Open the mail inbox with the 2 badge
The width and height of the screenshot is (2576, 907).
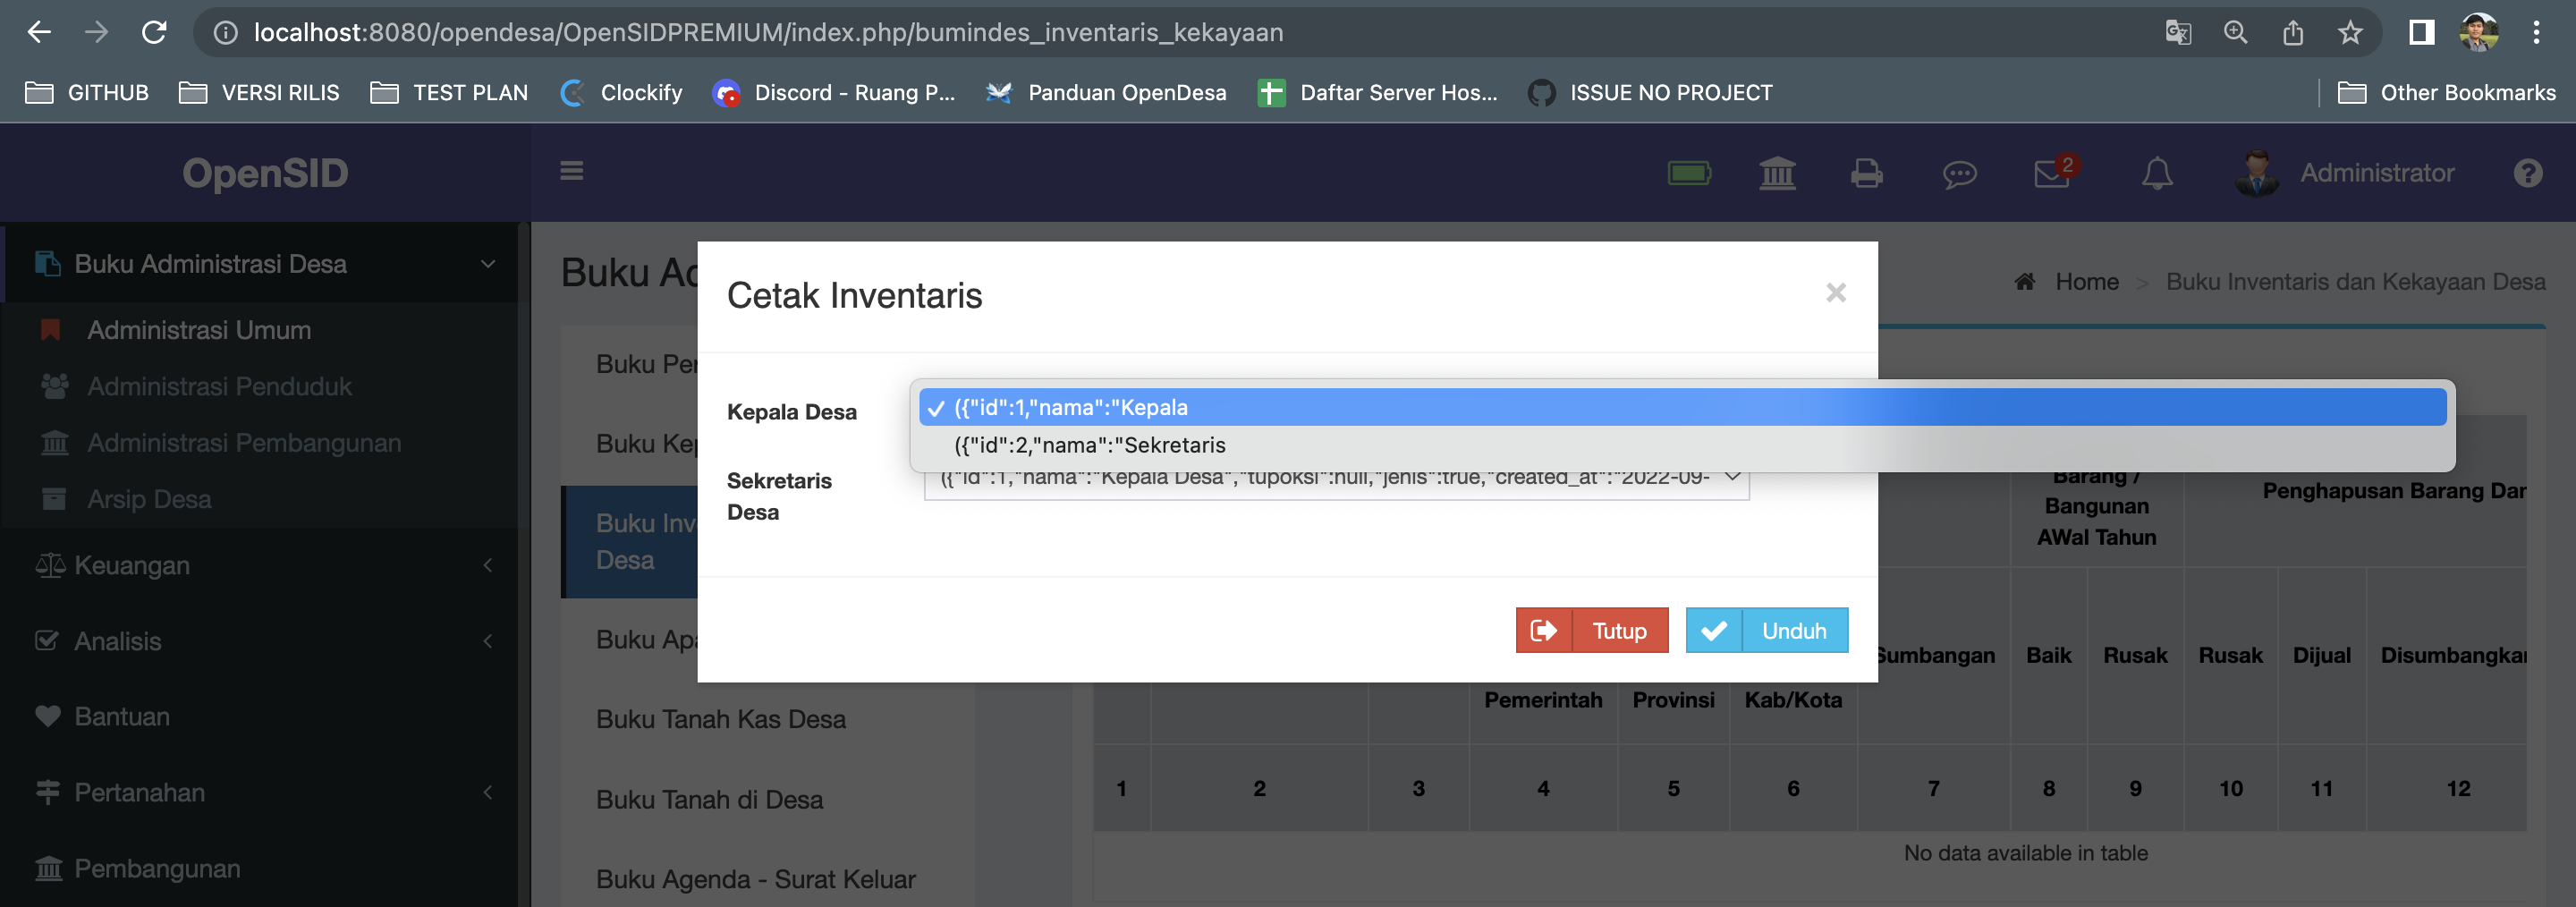2055,172
